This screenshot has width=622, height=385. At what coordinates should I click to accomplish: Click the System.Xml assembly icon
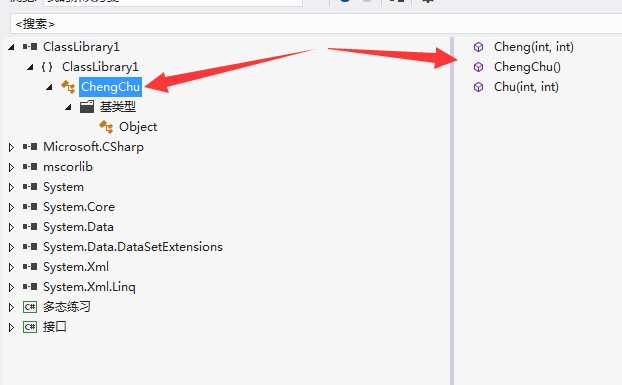[30, 266]
